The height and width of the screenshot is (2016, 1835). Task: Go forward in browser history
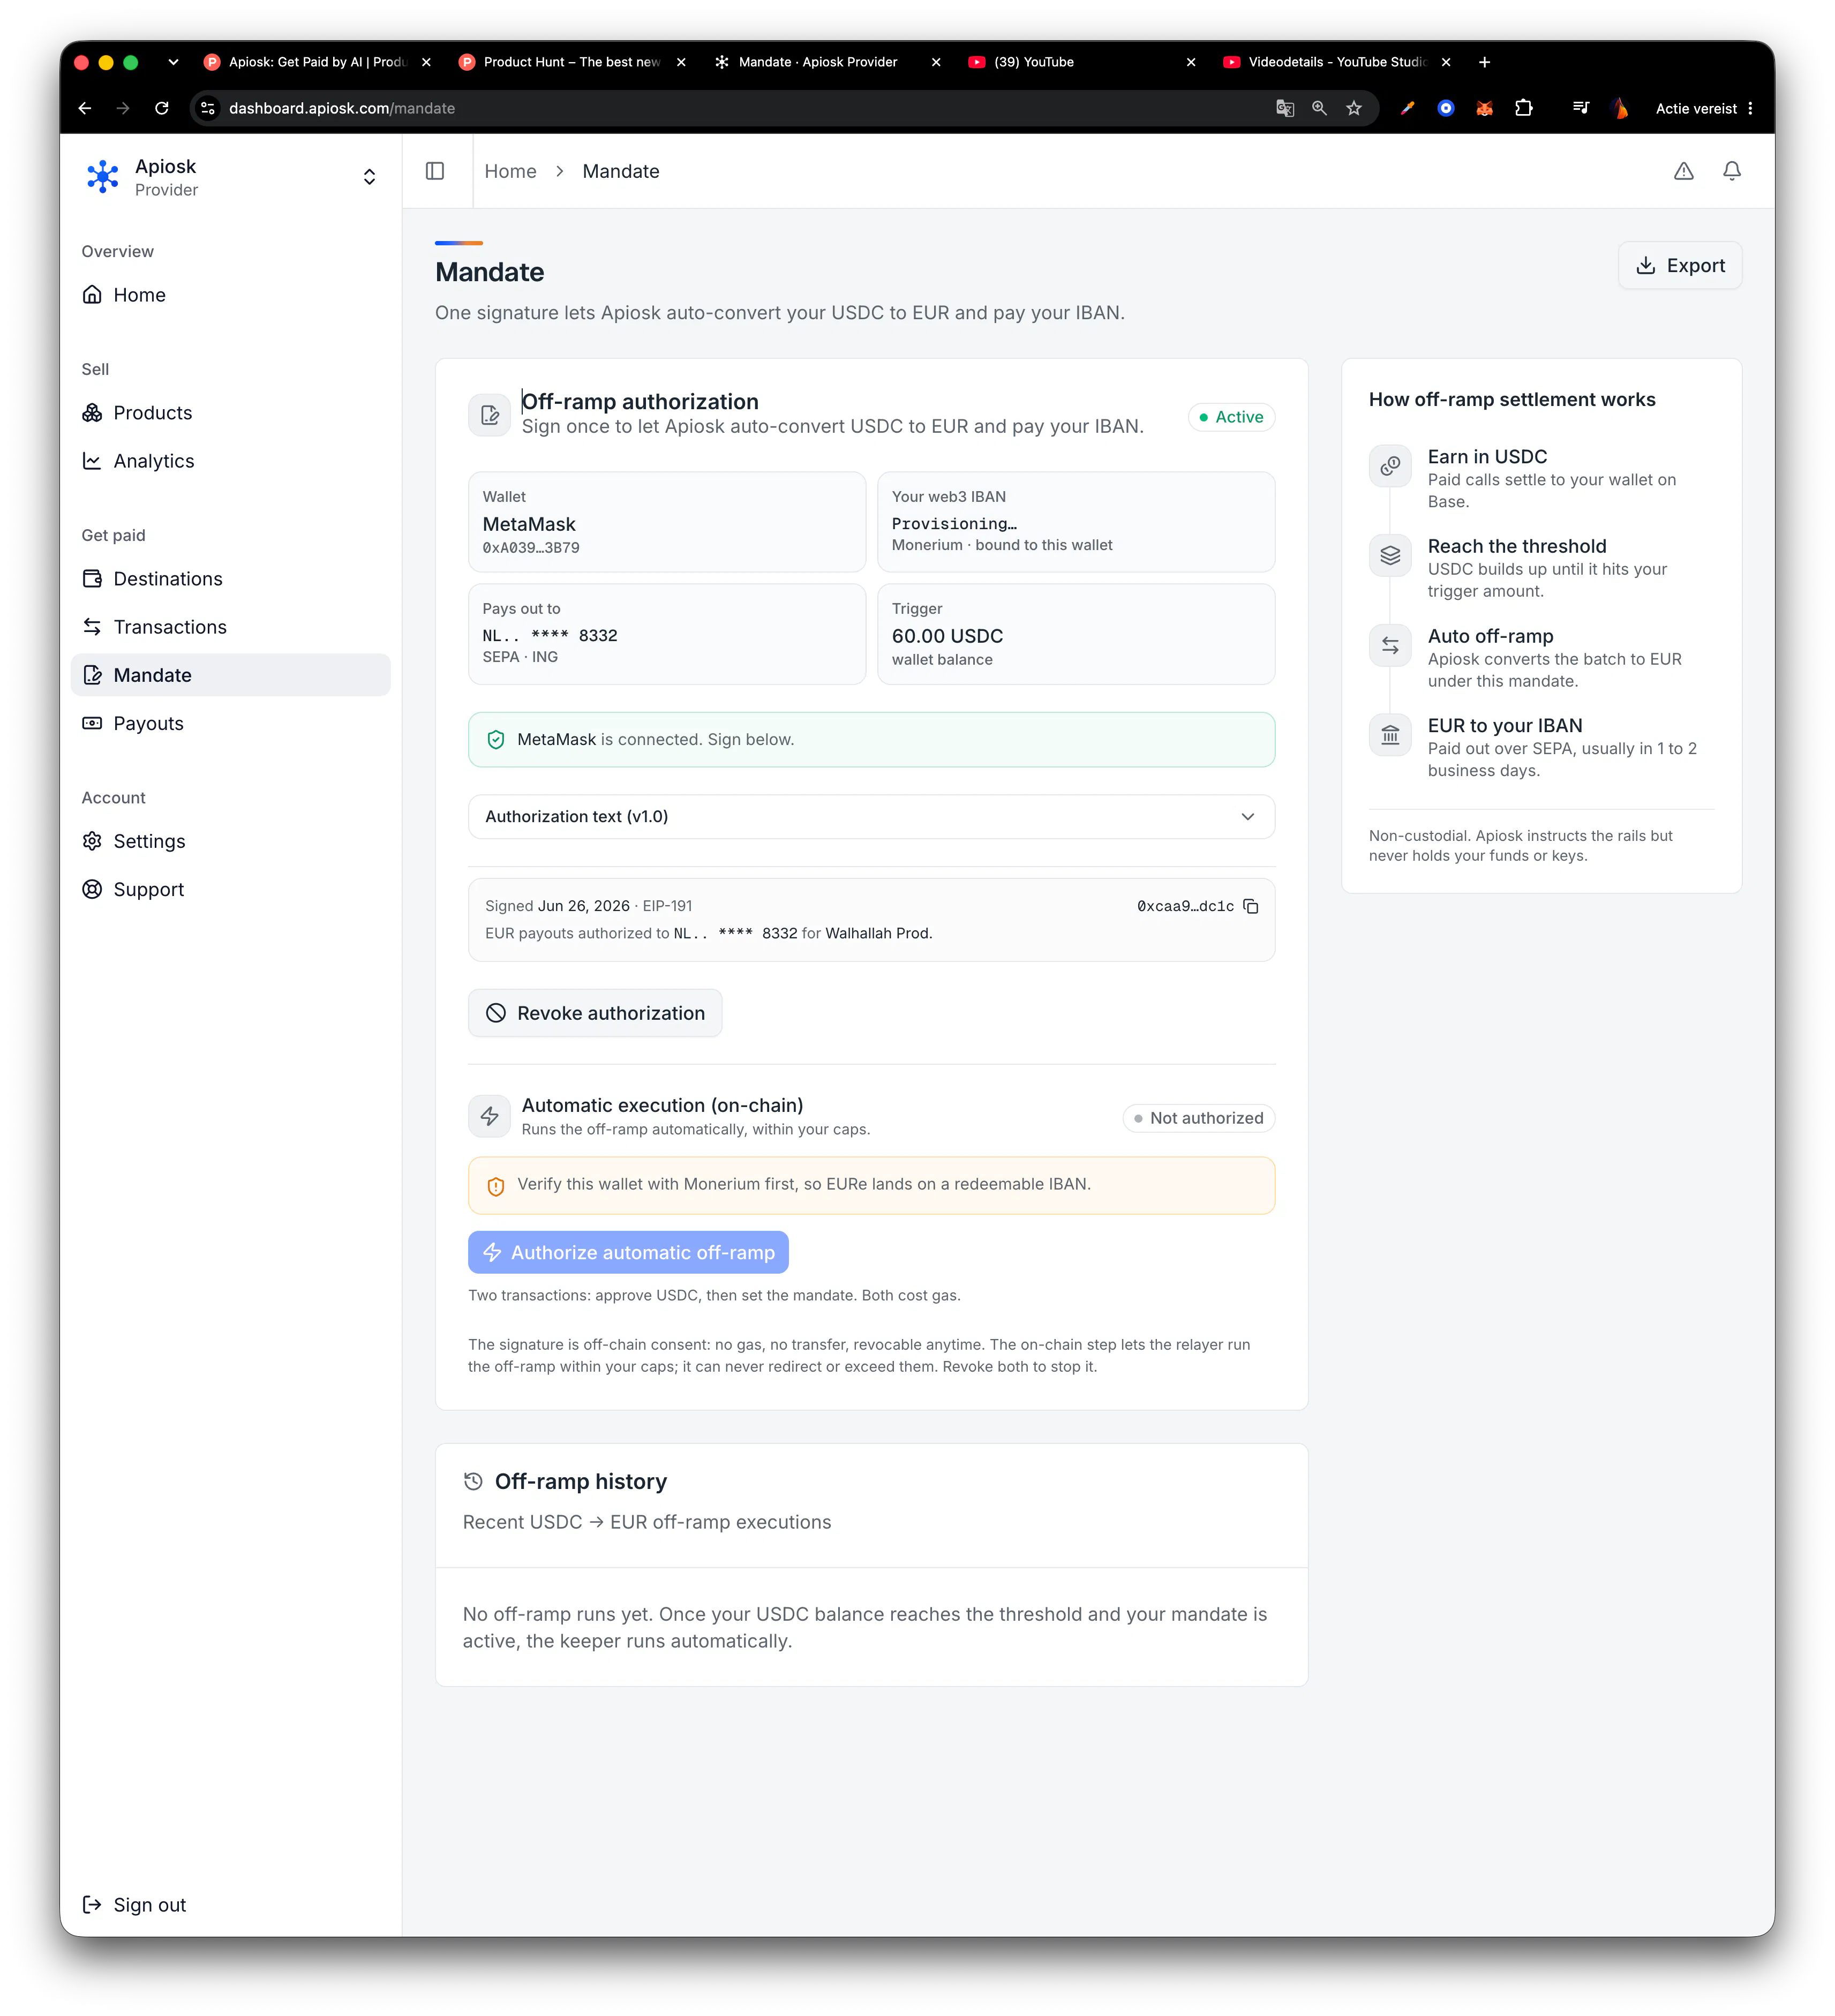(x=123, y=108)
